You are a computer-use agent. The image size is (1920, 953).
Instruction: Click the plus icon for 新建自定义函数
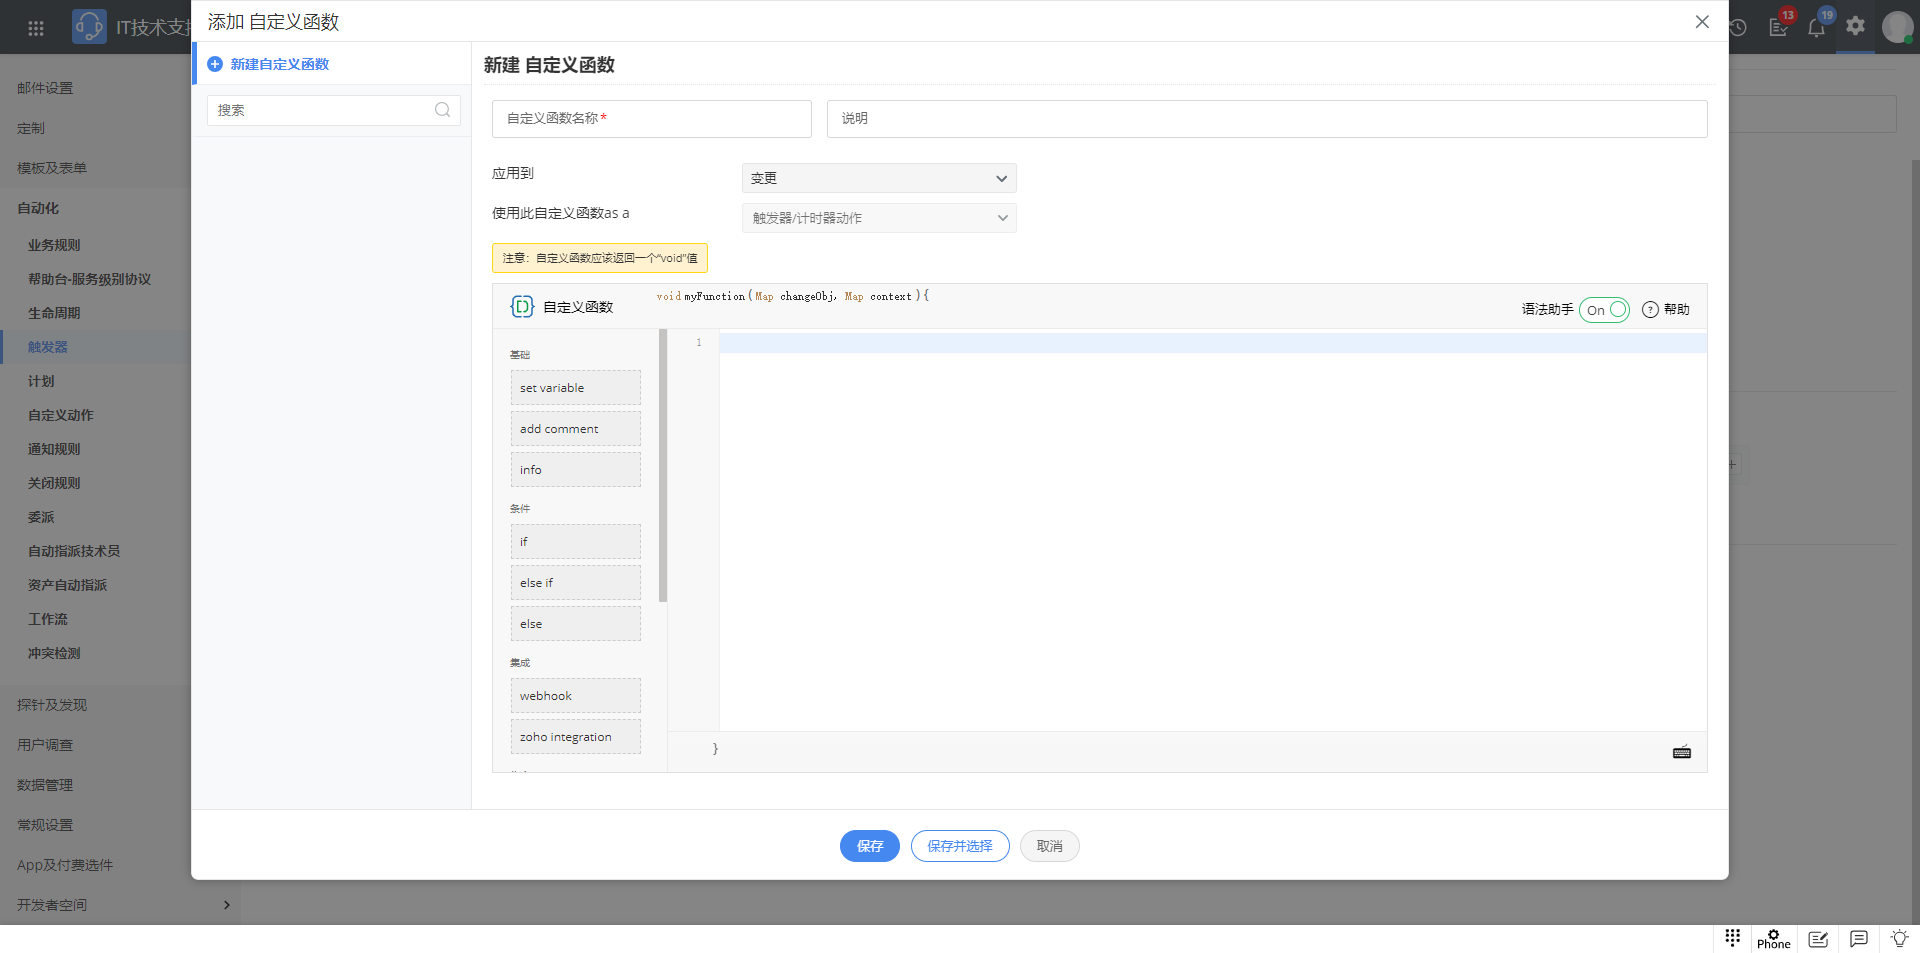point(215,64)
